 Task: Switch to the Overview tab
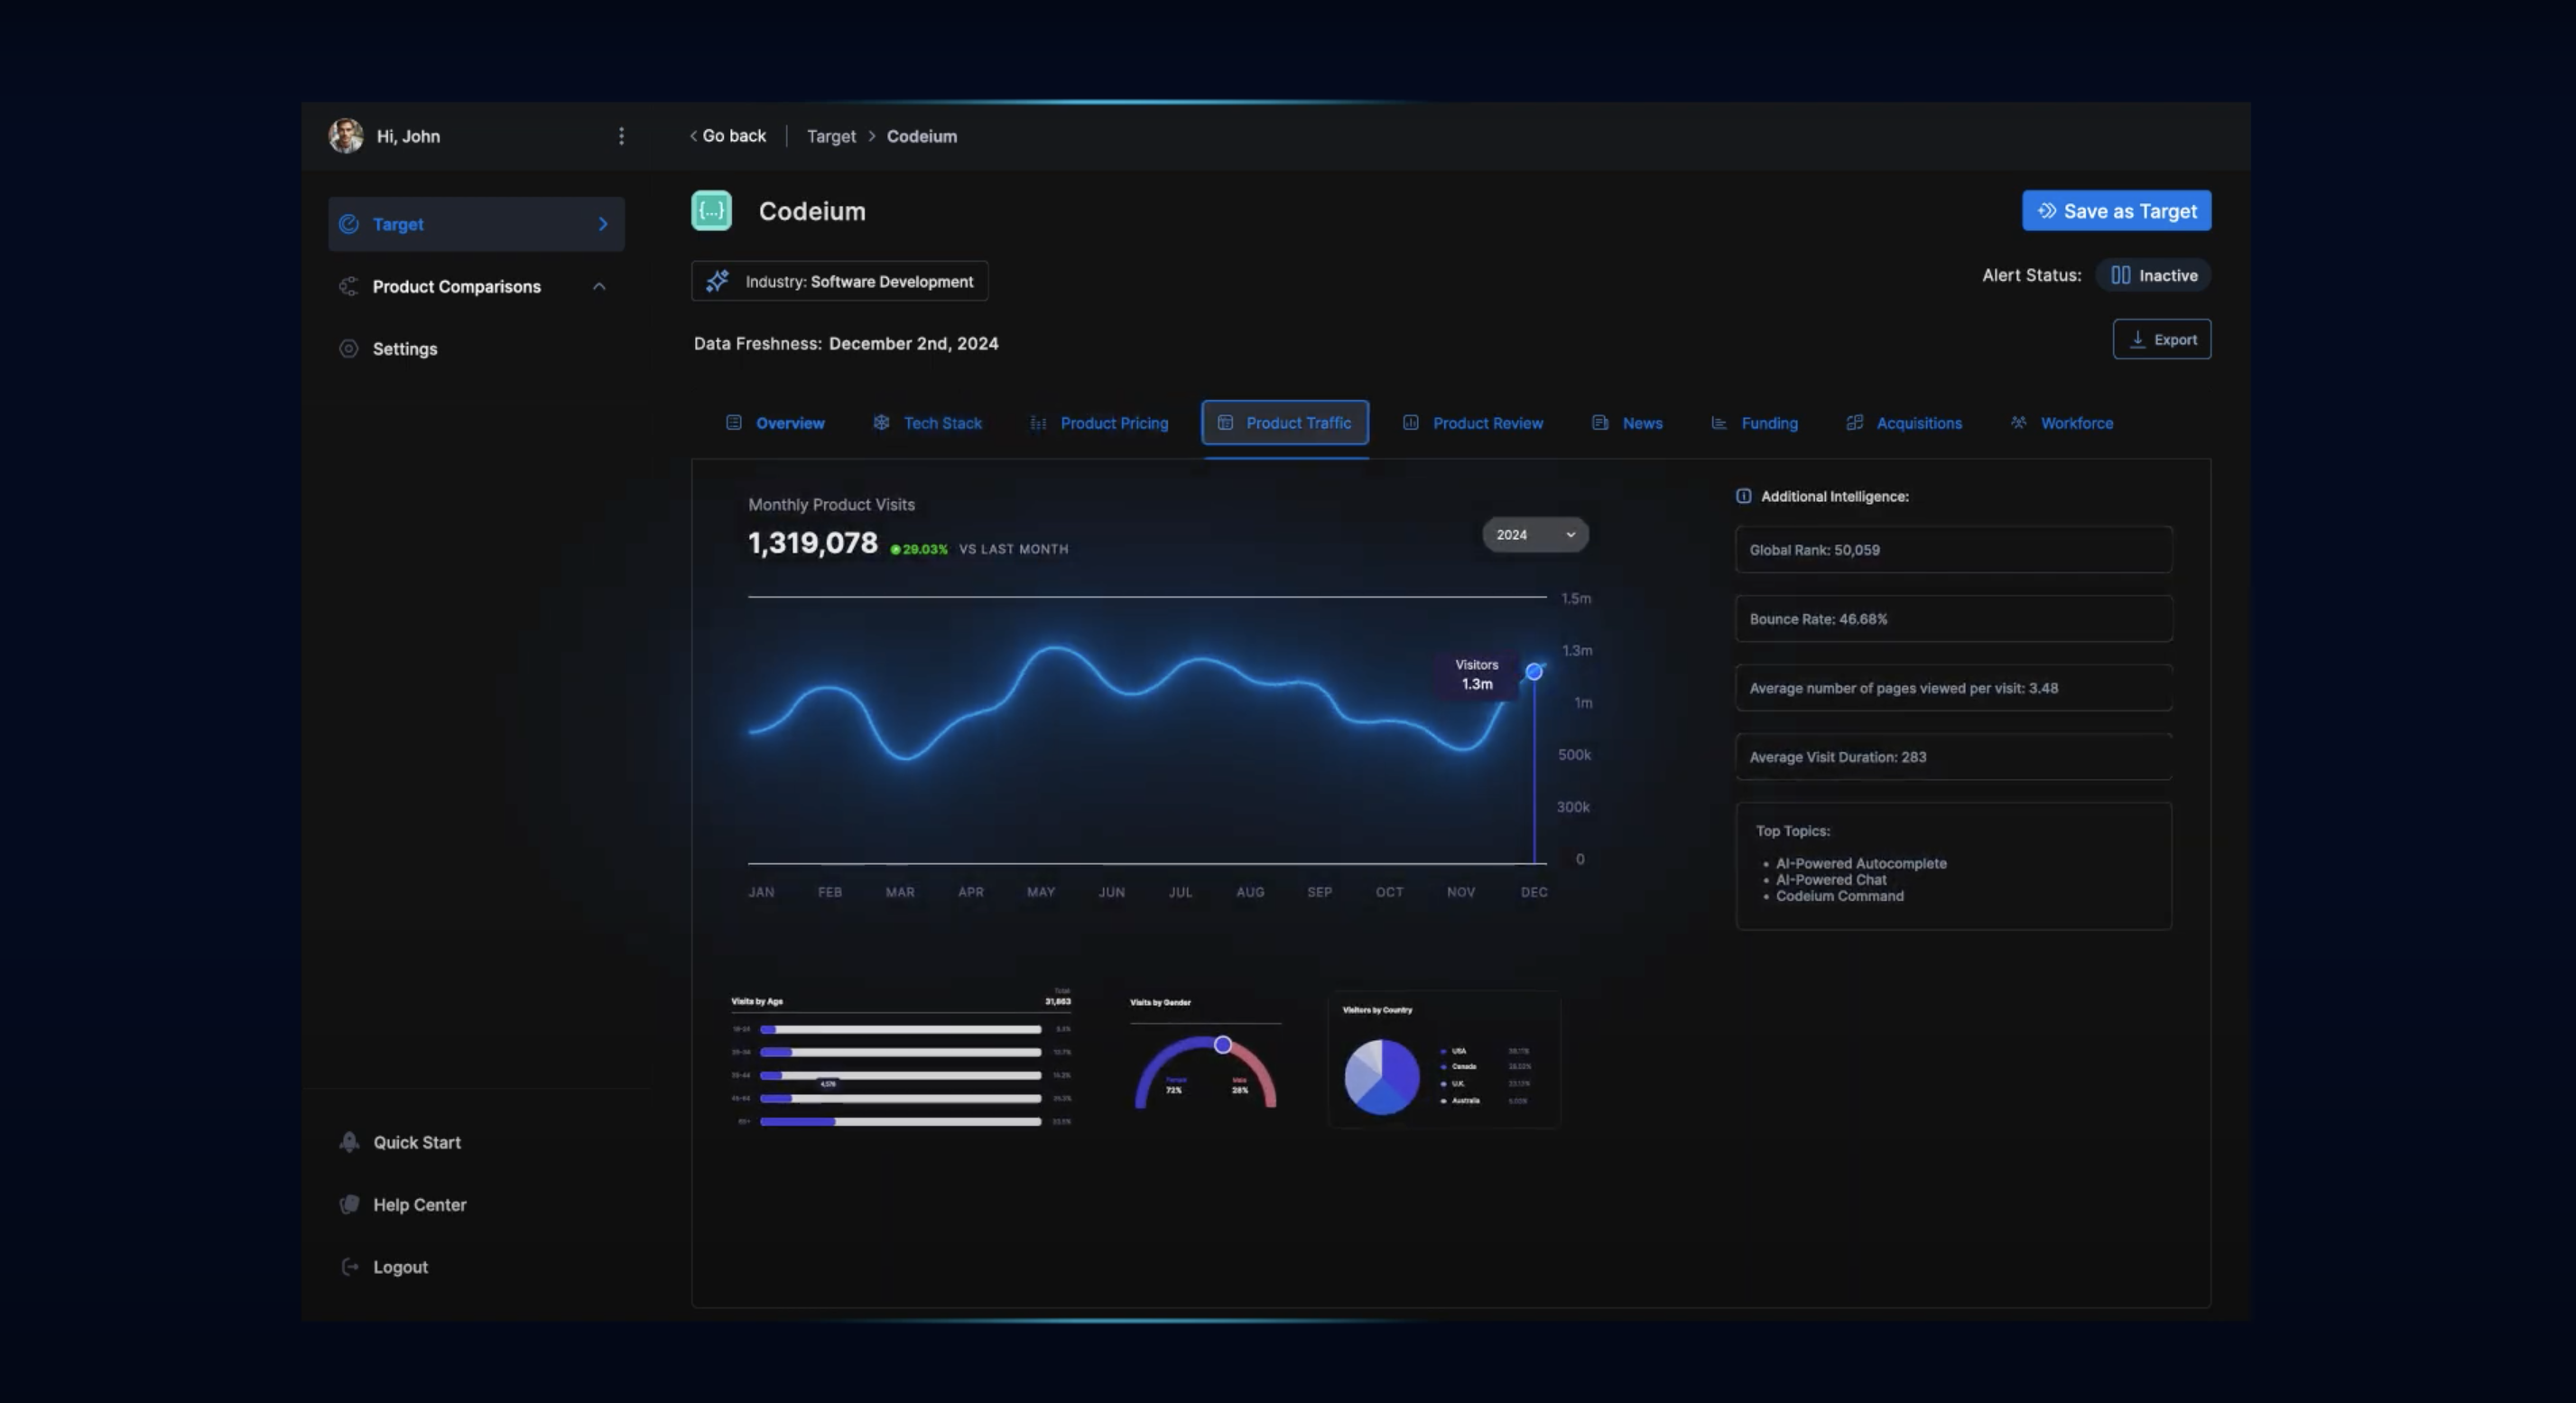point(775,422)
